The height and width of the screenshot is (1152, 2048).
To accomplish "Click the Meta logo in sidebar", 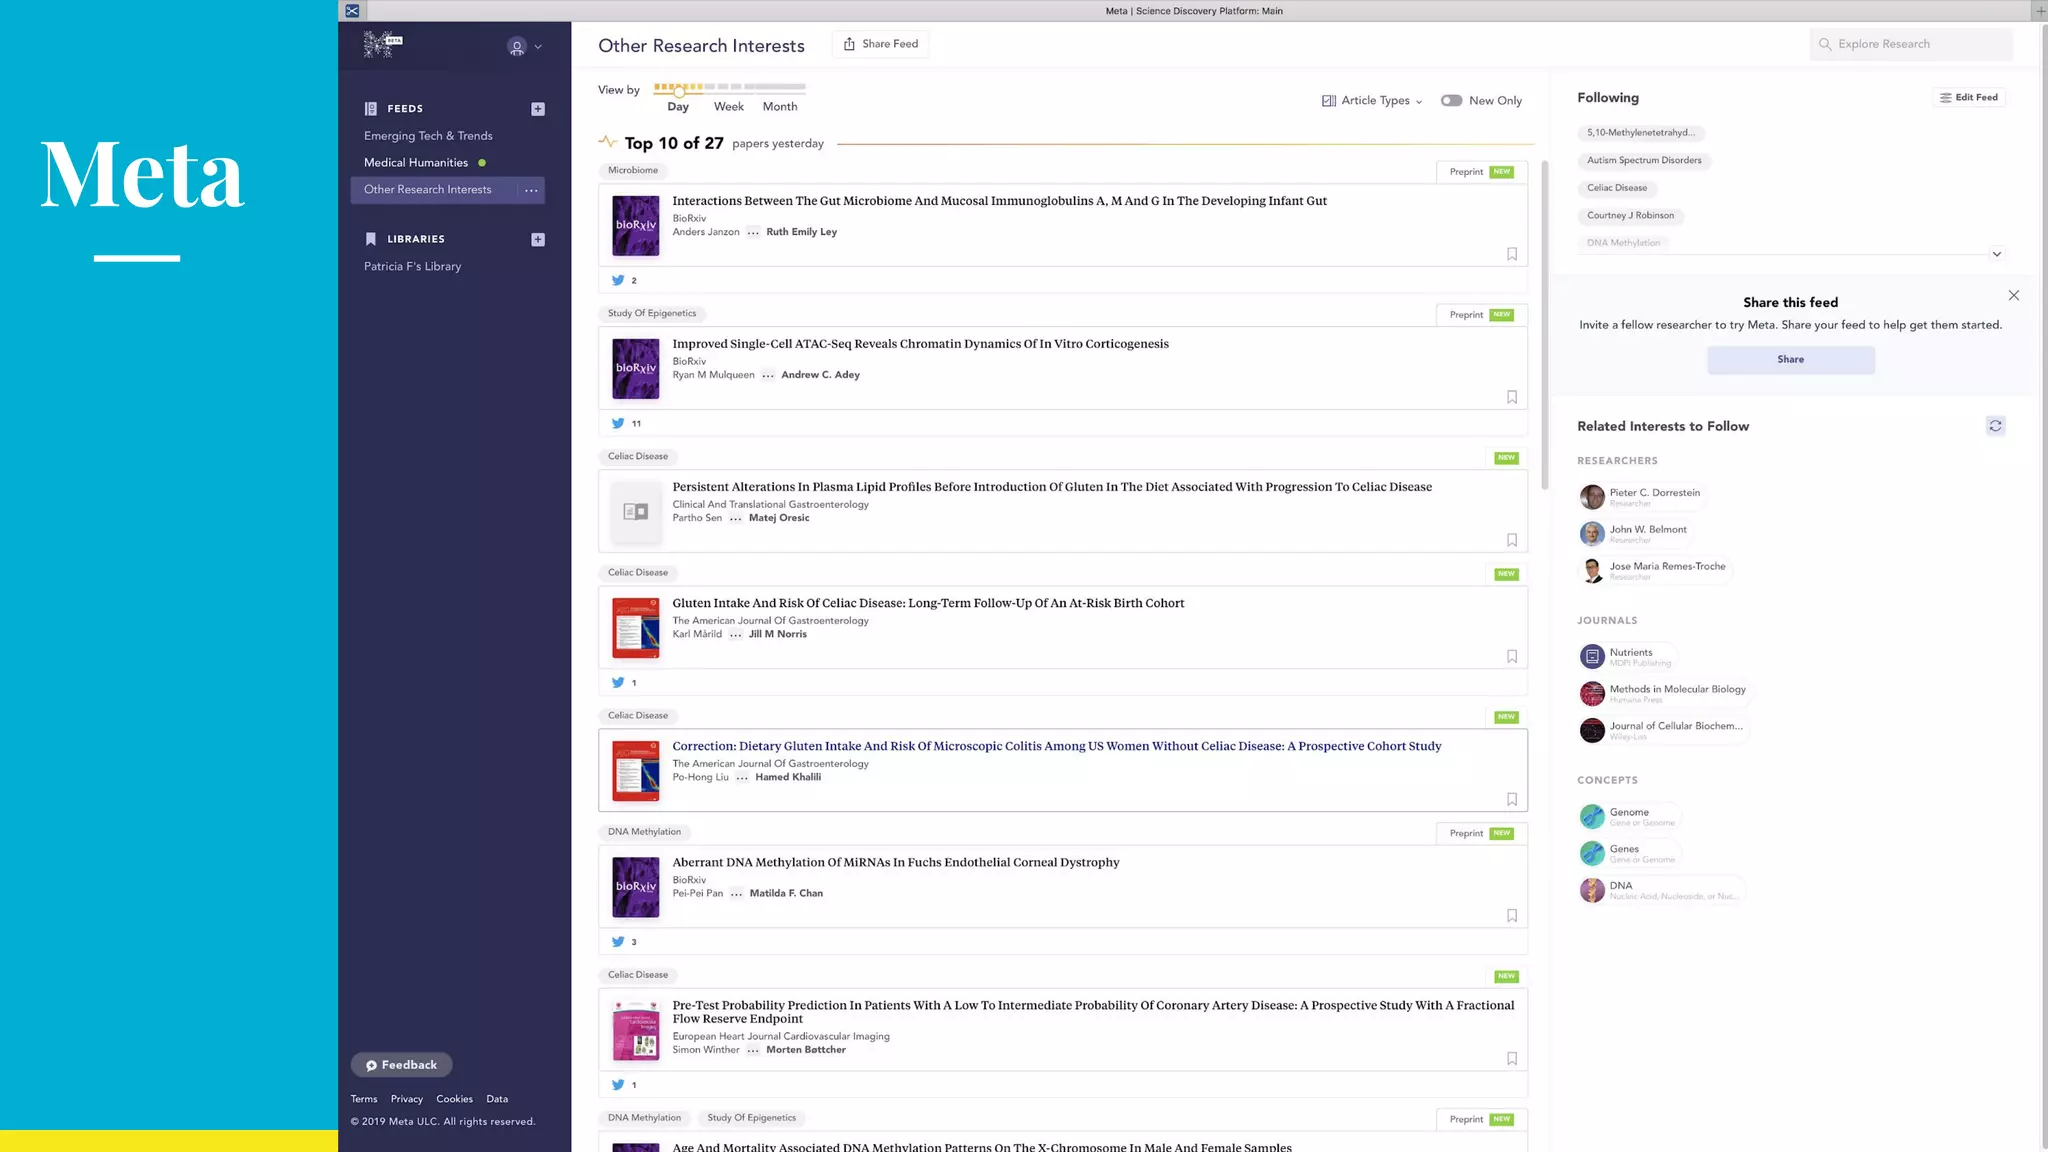I will coord(382,44).
